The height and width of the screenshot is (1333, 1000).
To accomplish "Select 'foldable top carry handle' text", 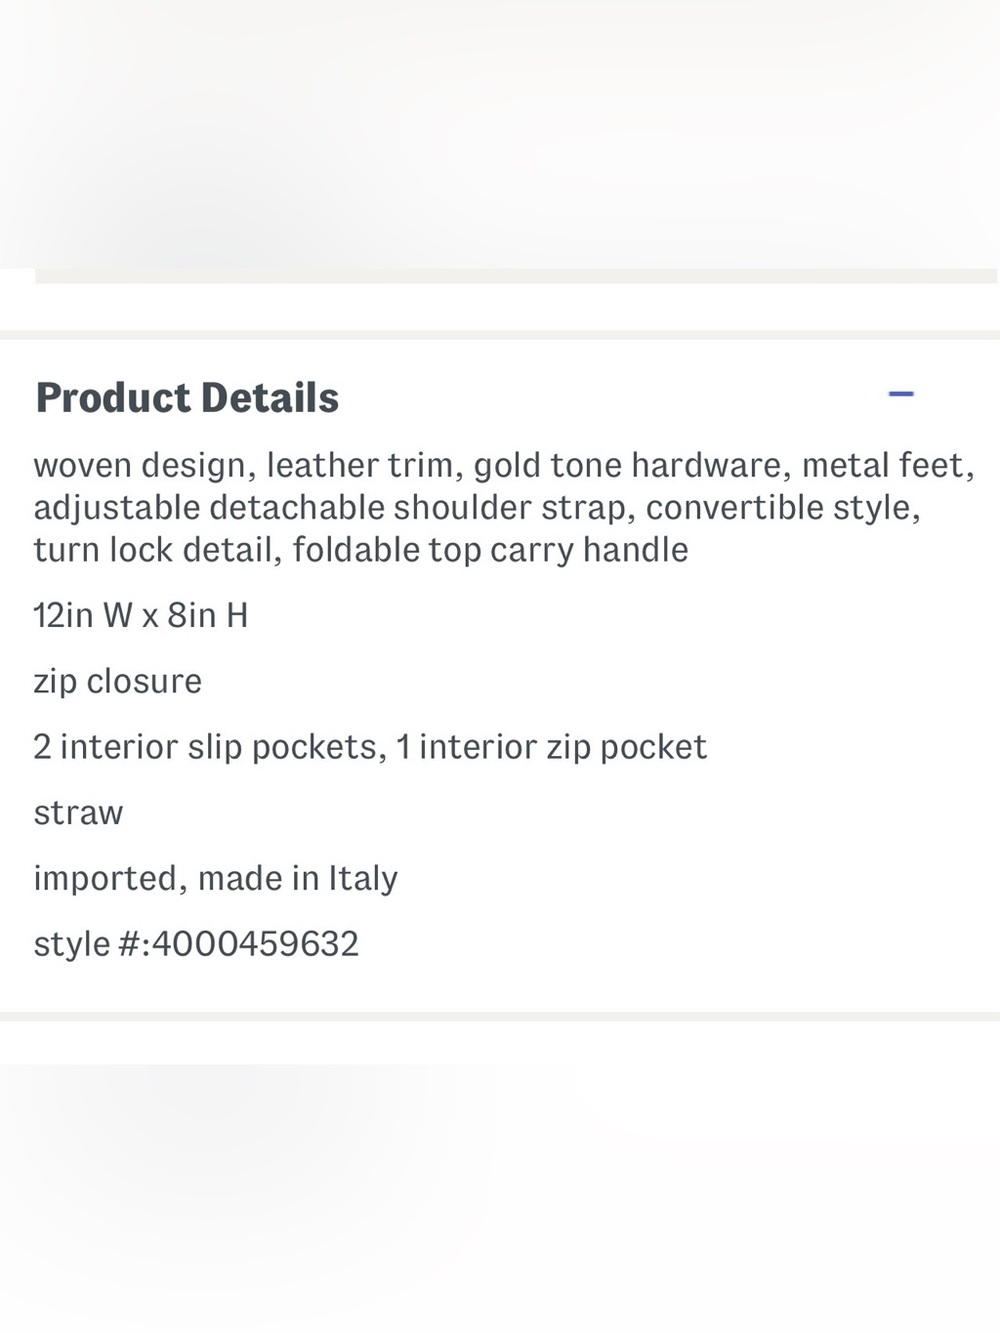I will pos(490,550).
